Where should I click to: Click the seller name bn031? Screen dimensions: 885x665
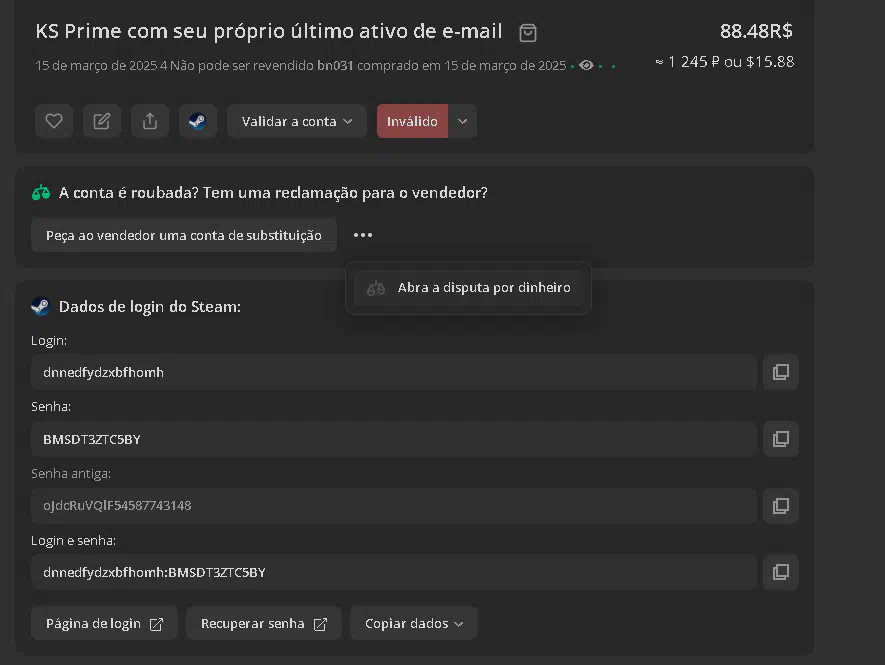pos(335,65)
